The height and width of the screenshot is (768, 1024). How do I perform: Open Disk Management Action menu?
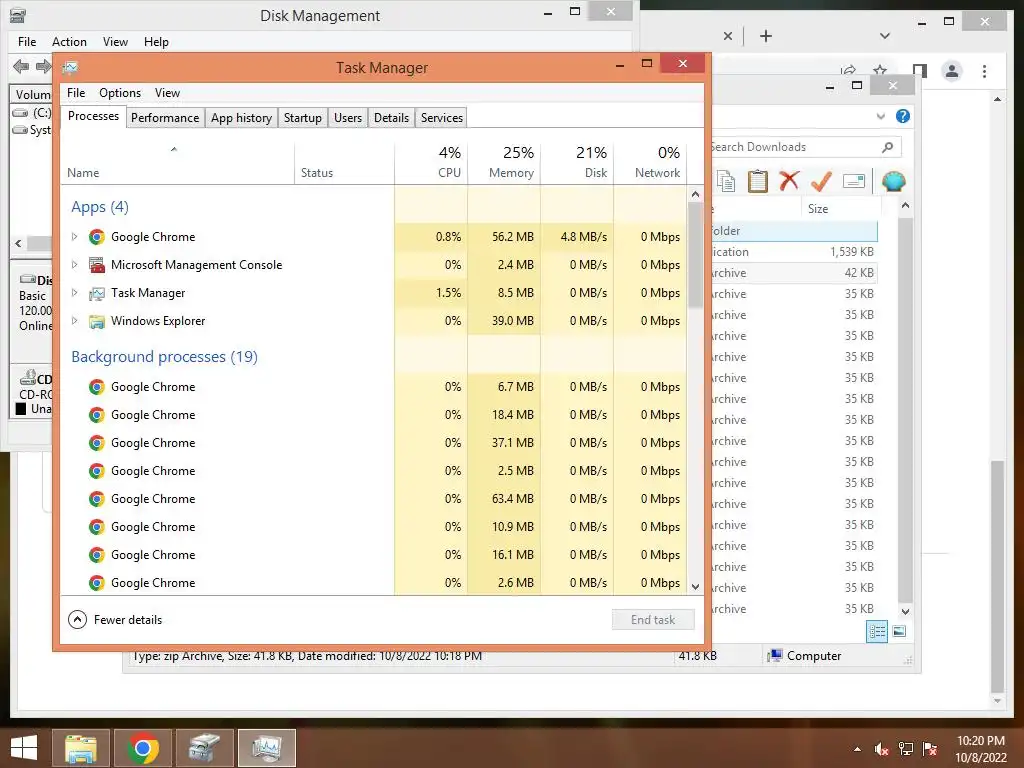tap(69, 42)
